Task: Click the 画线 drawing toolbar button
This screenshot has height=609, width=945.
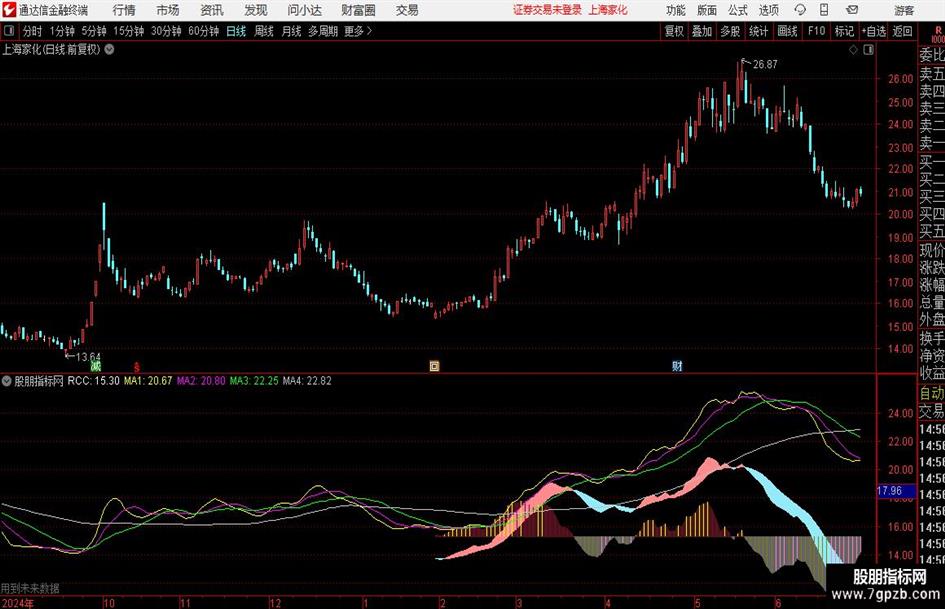Action: point(787,31)
